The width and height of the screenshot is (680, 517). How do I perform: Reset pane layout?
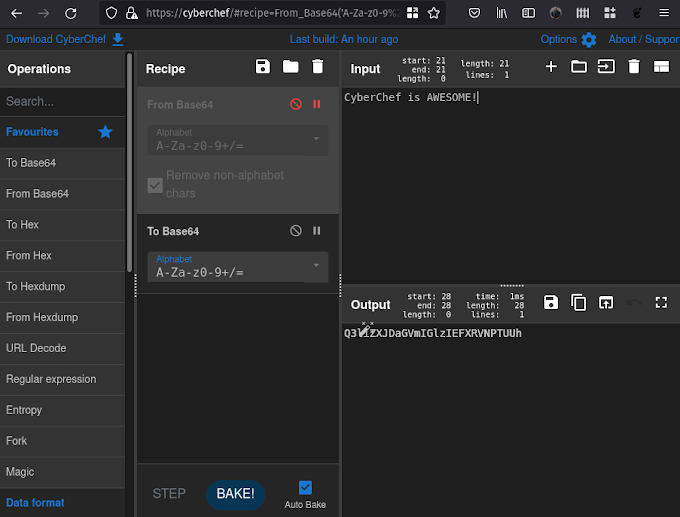[661, 67]
